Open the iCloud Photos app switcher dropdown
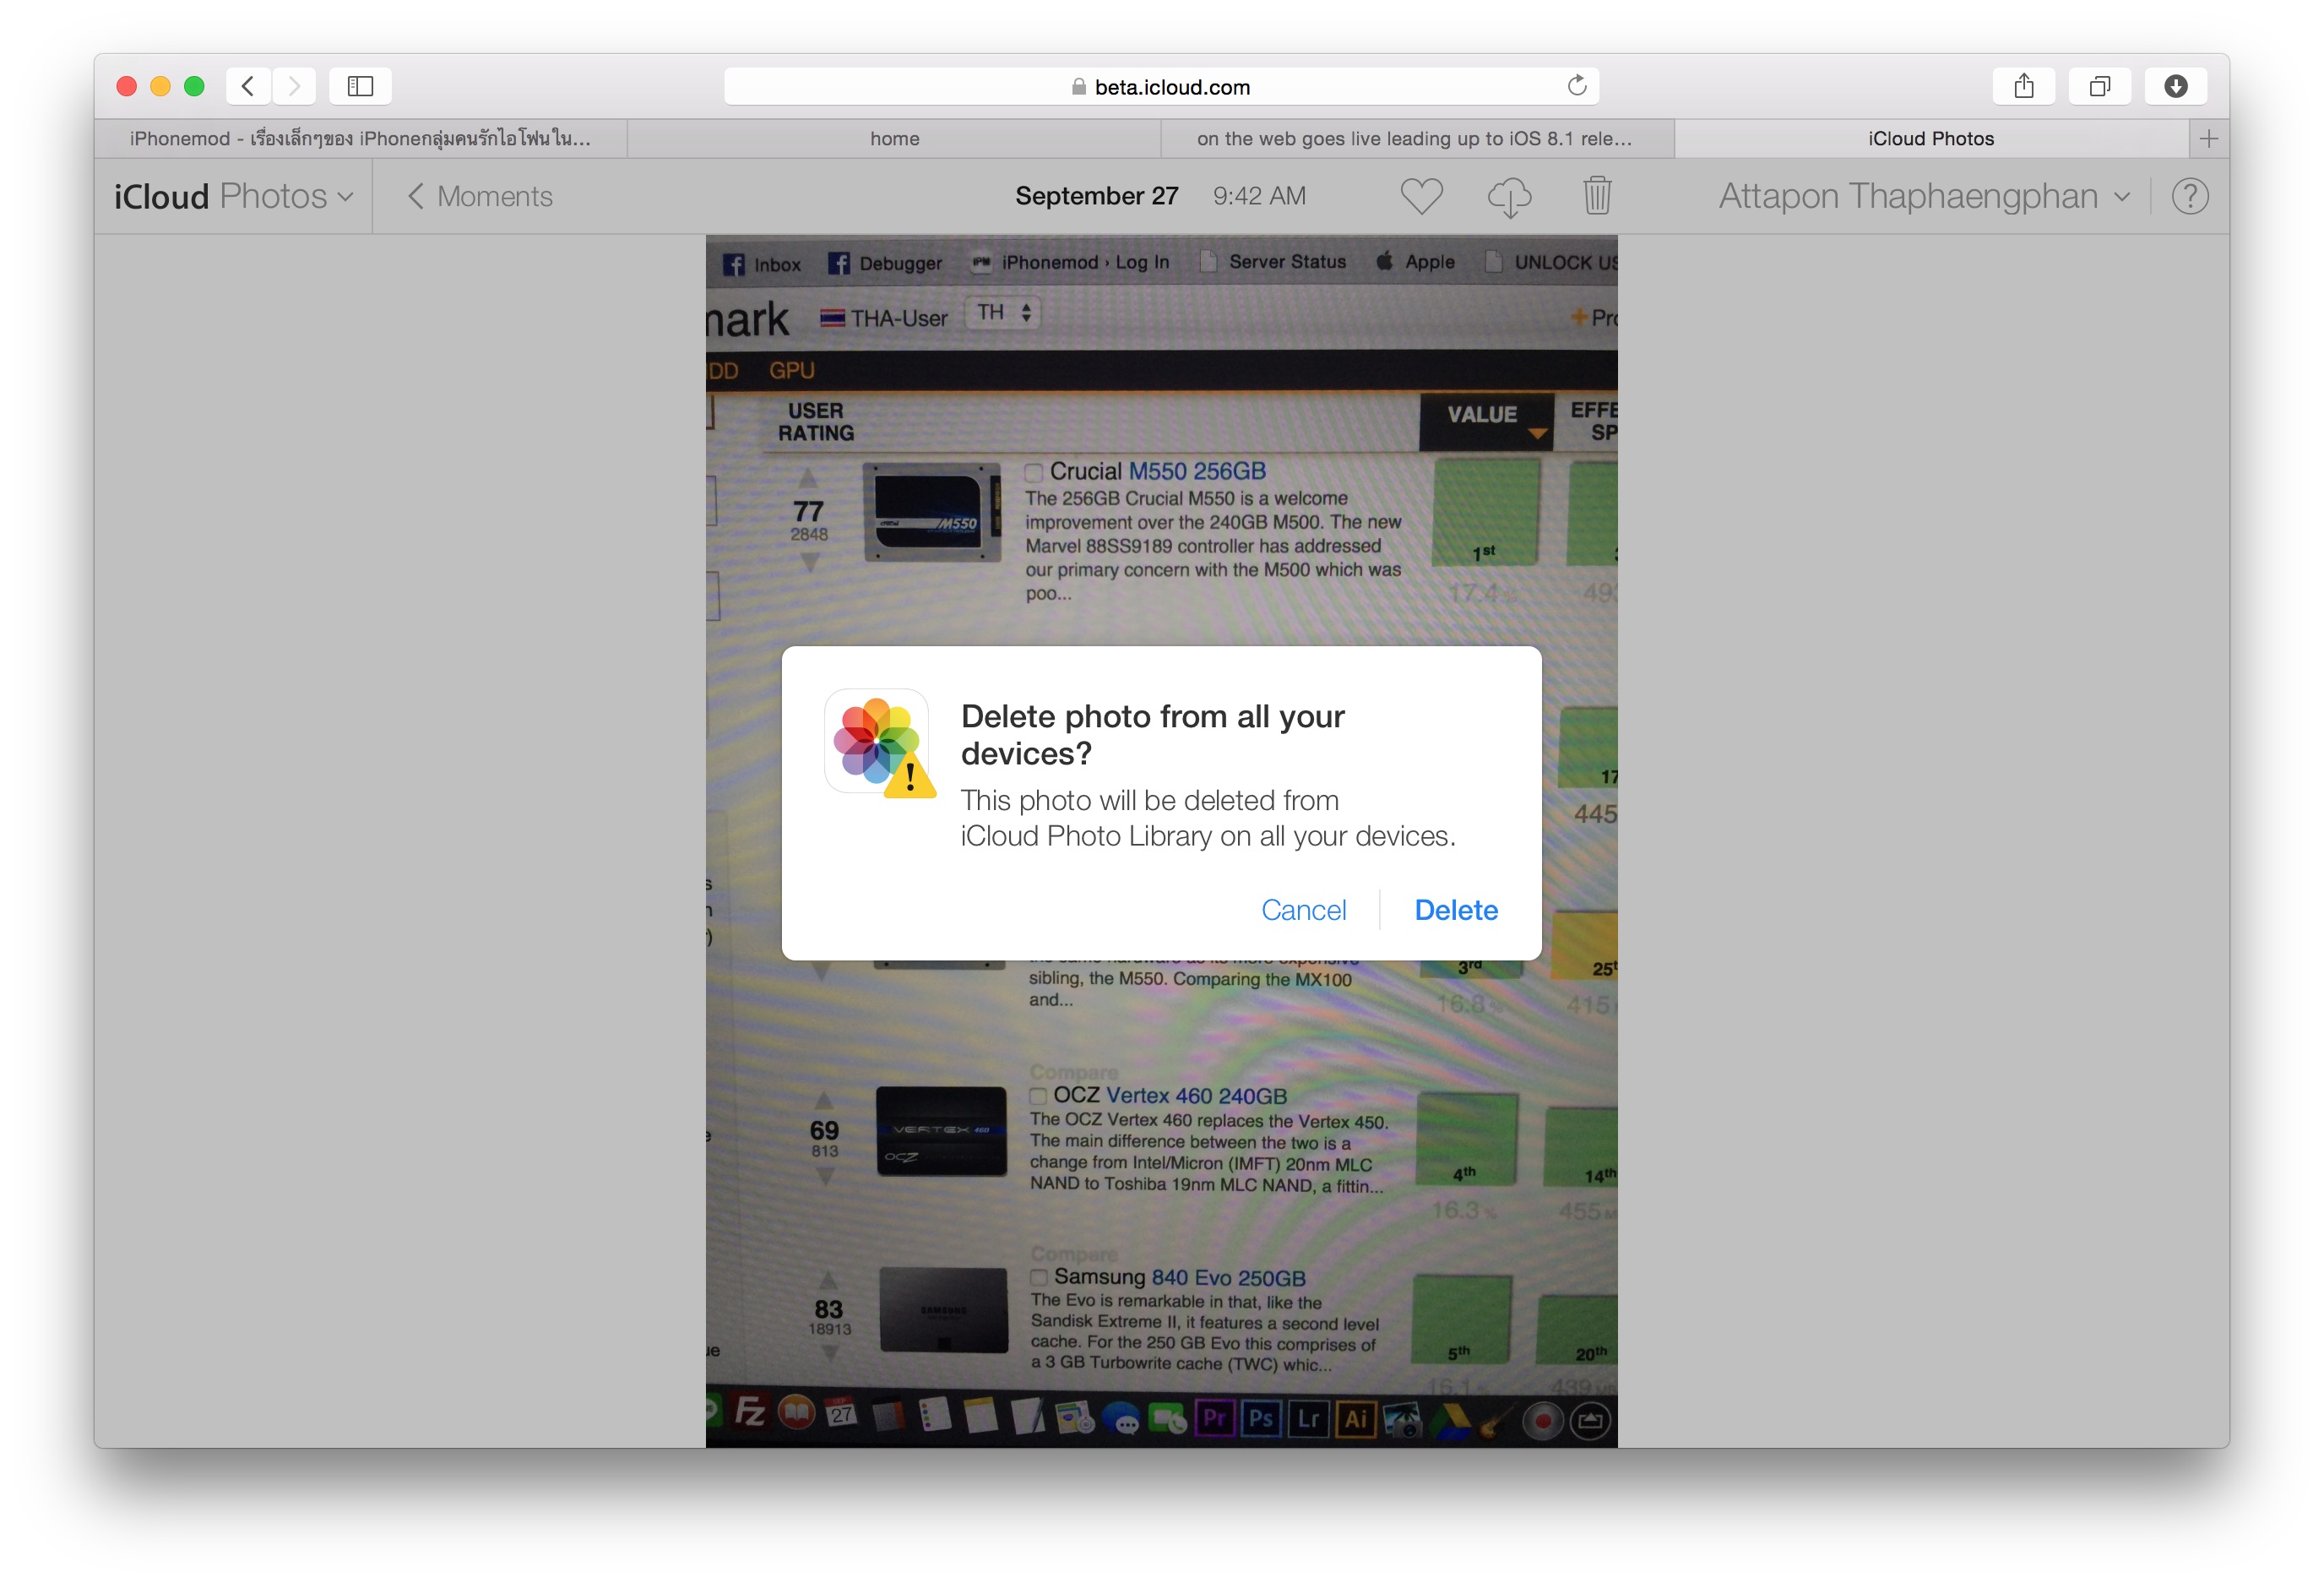 [x=234, y=196]
